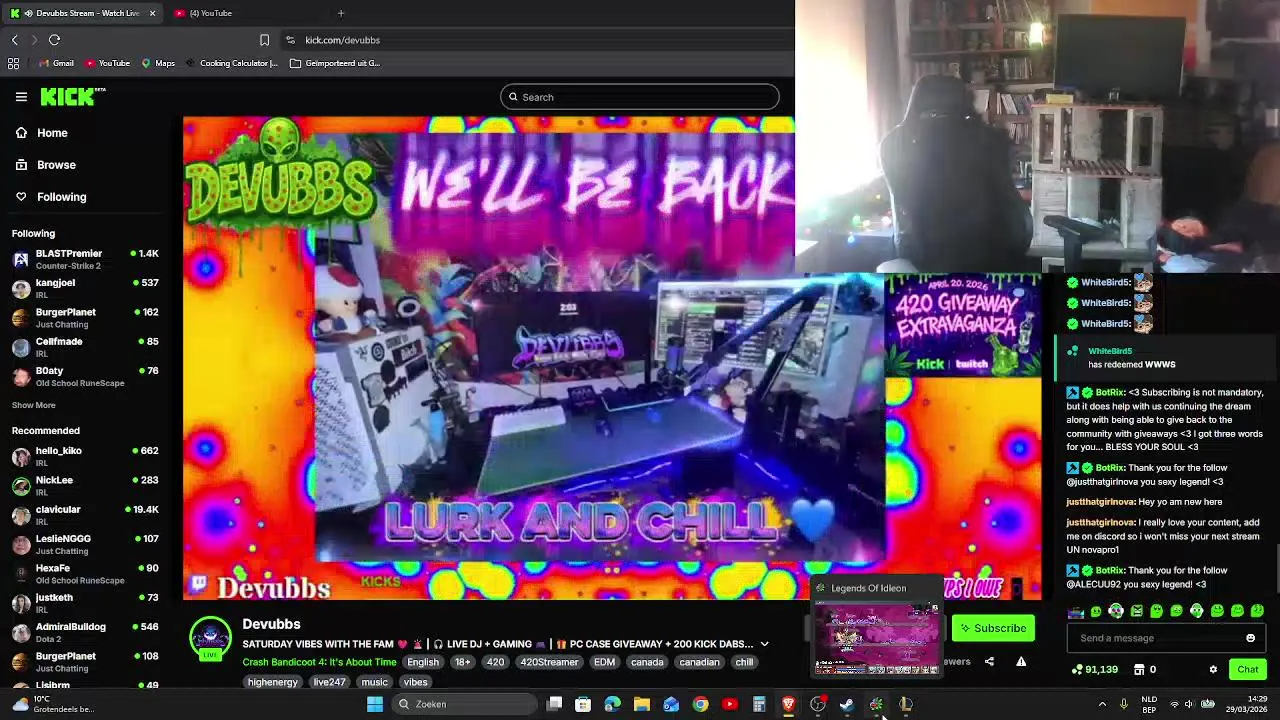Click the Devubbs live avatar
The width and height of the screenshot is (1280, 720).
[x=210, y=639]
